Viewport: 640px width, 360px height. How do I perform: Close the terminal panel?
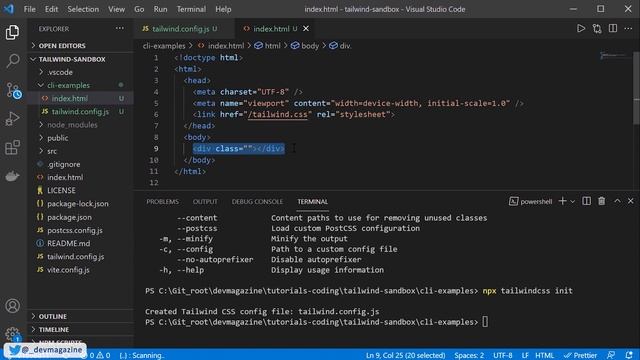(x=631, y=201)
